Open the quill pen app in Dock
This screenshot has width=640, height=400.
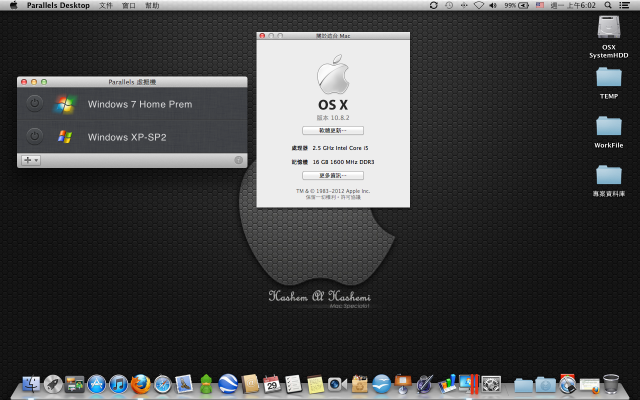(425, 384)
